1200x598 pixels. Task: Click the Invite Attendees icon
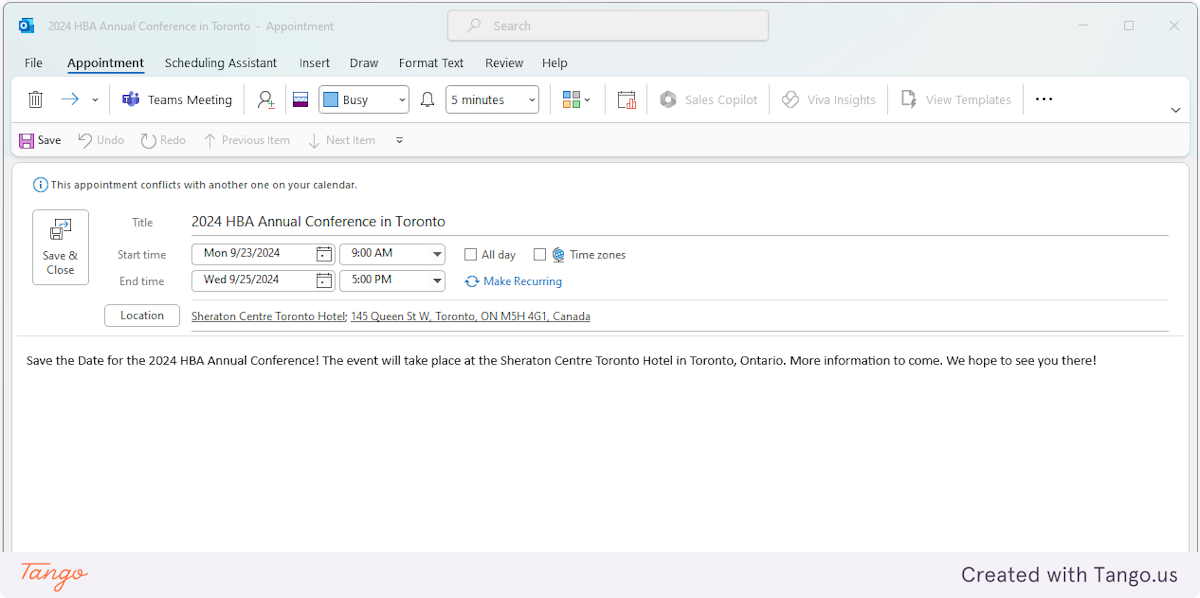266,100
